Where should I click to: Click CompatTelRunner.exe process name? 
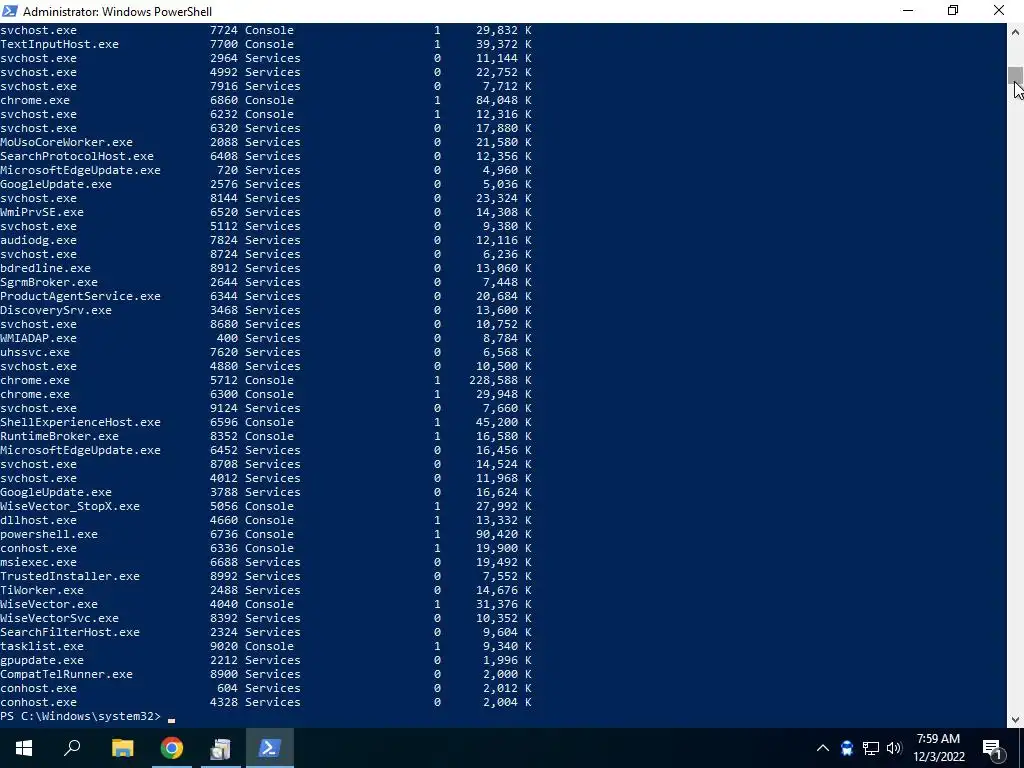point(66,674)
